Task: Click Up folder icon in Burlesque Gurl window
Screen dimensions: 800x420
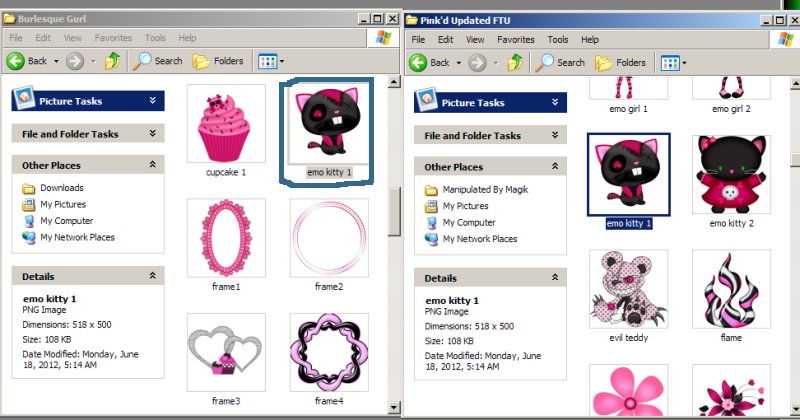Action: click(x=113, y=61)
